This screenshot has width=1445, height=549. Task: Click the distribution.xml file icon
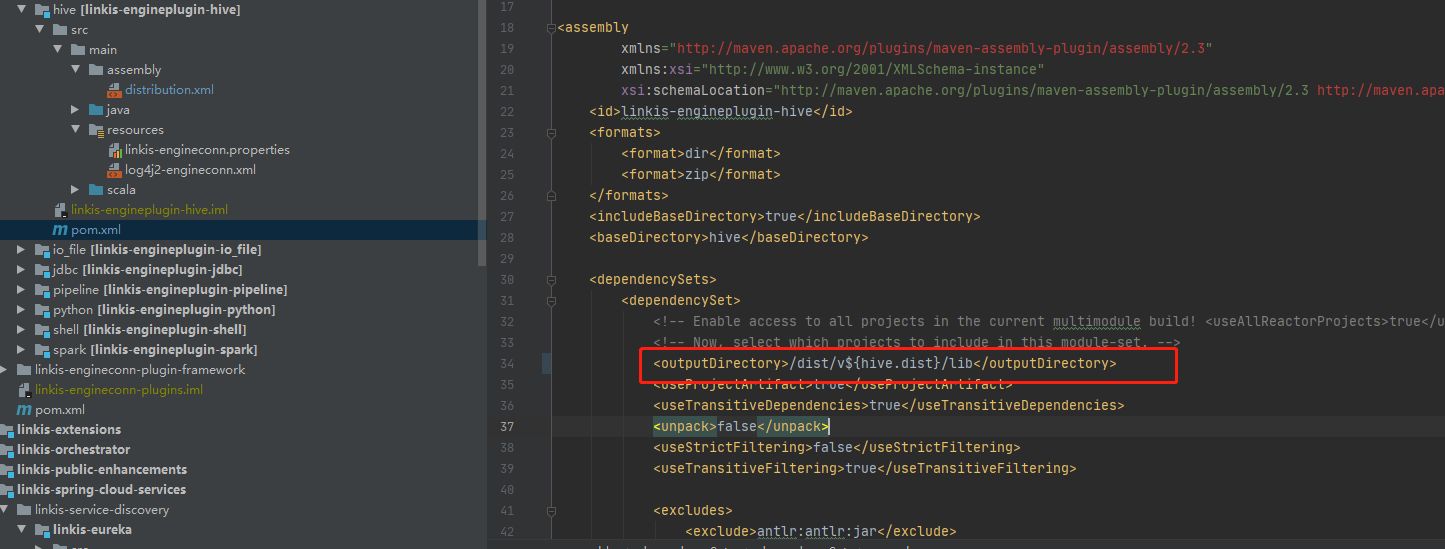click(x=114, y=89)
